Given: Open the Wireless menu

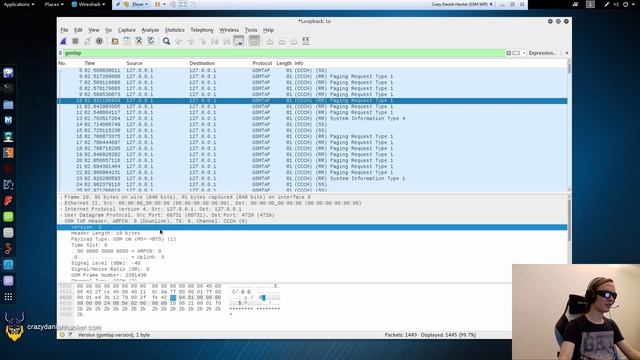Looking at the screenshot, I should pyautogui.click(x=229, y=30).
